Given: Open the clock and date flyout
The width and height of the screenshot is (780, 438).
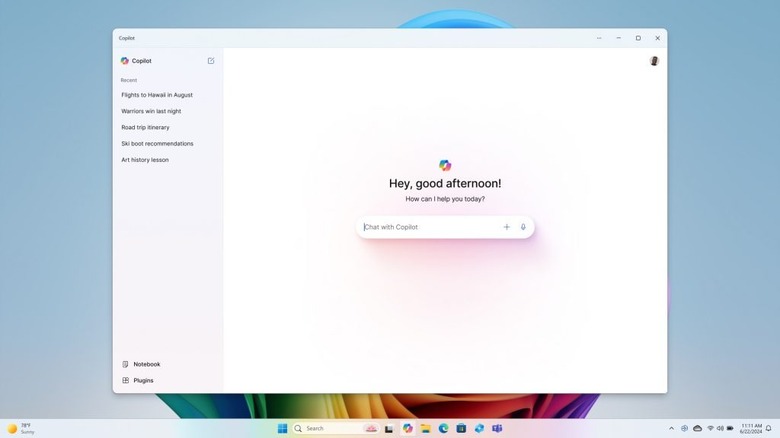Looking at the screenshot, I should [751, 429].
